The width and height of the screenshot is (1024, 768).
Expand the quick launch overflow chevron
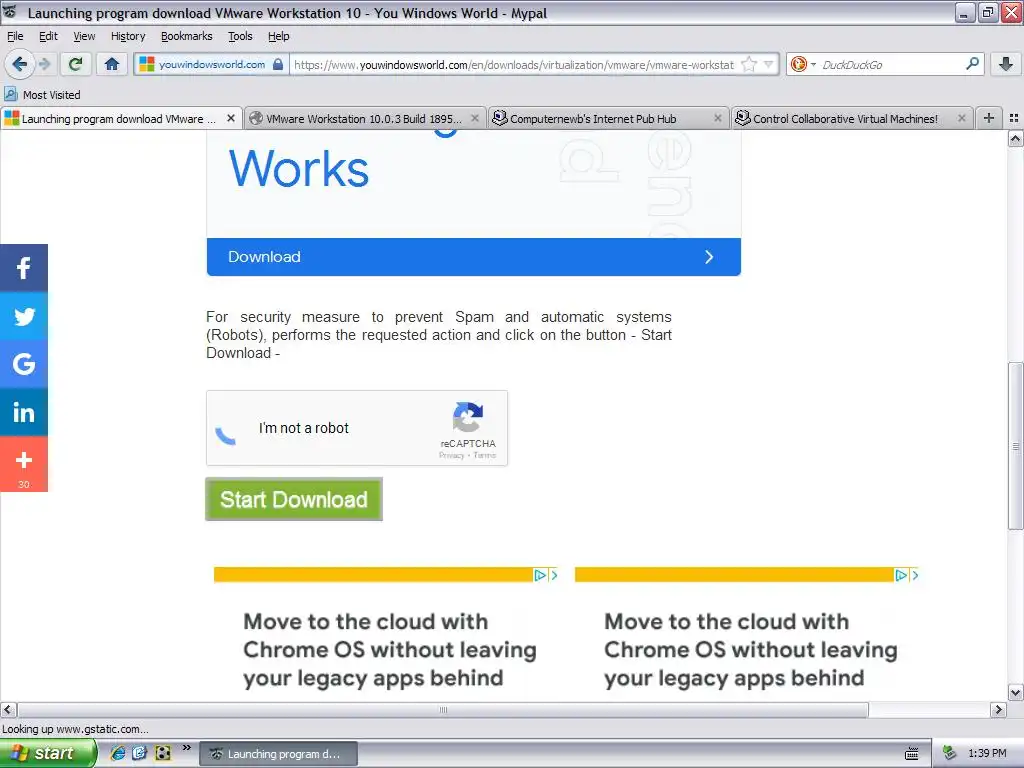pos(187,748)
